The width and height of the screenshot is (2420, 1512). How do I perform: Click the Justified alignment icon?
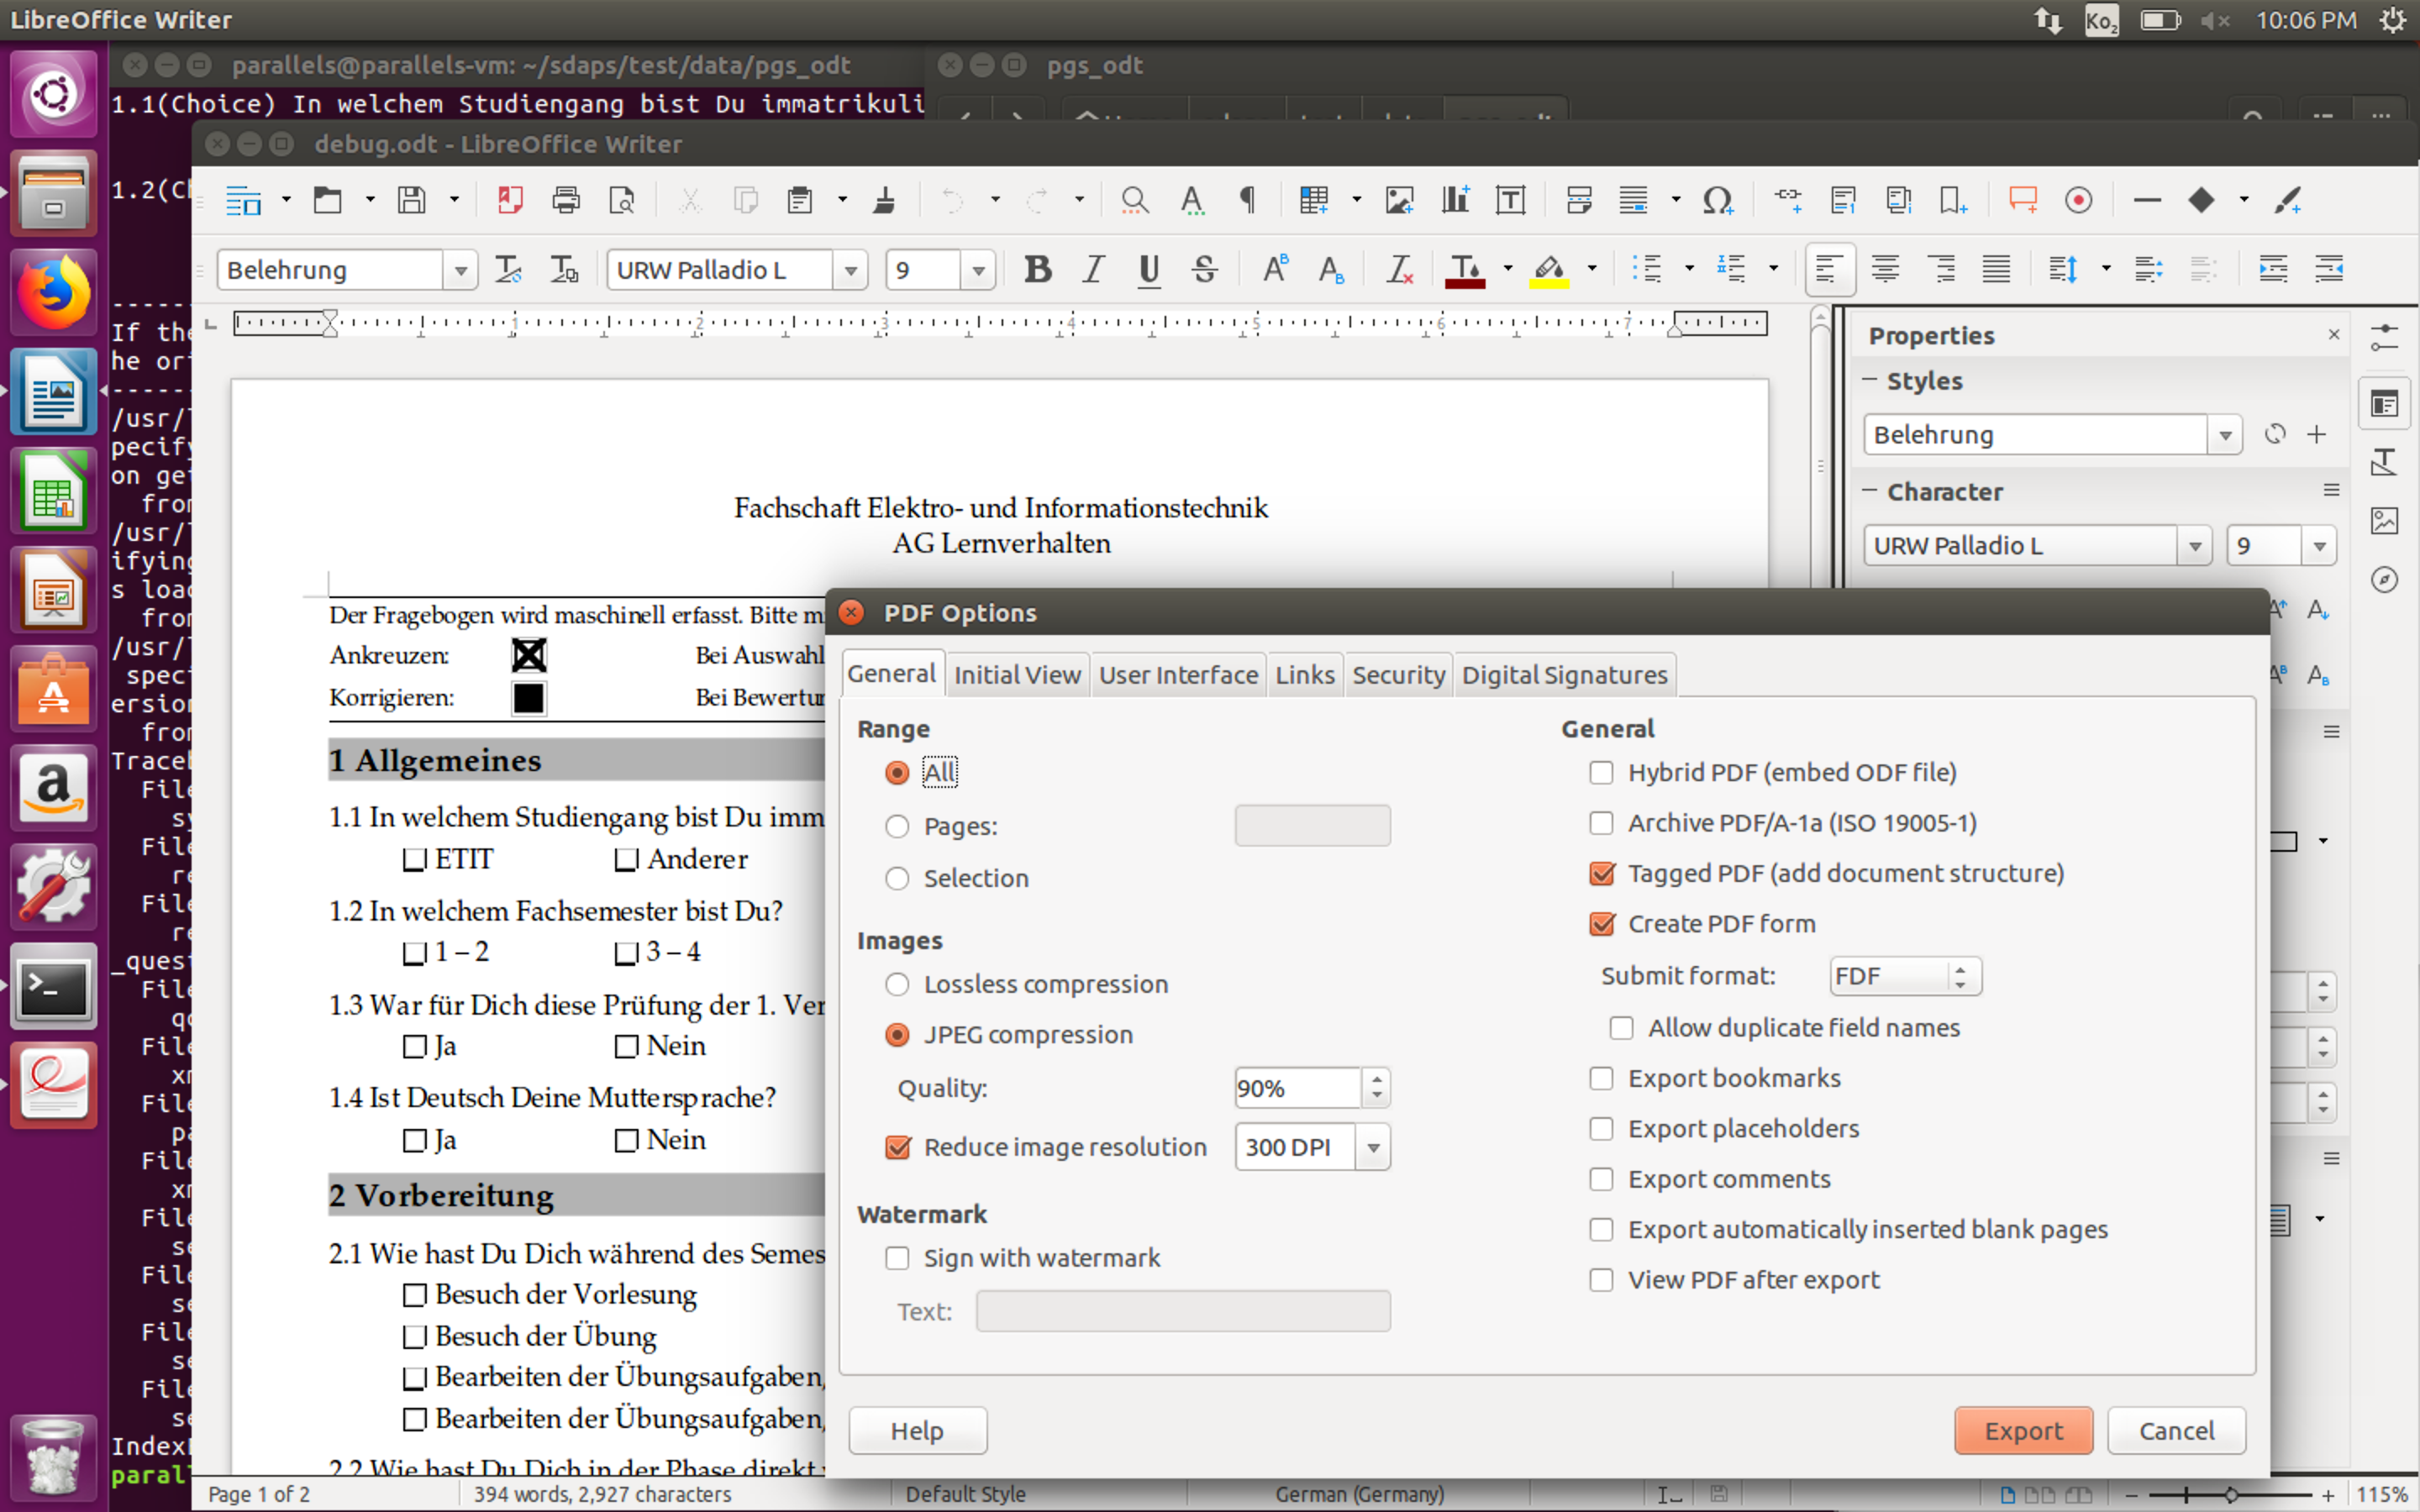1996,269
